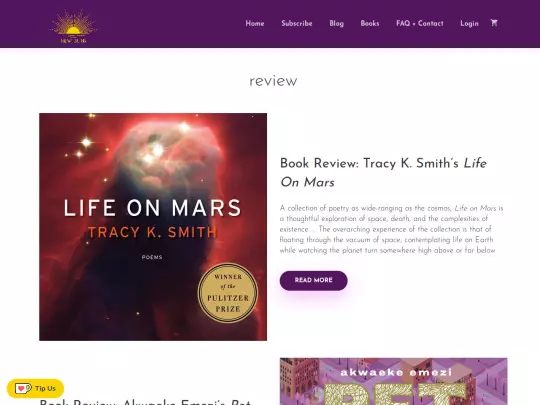Click the review page heading
Screen dimensions: 540x405
pos(273,81)
